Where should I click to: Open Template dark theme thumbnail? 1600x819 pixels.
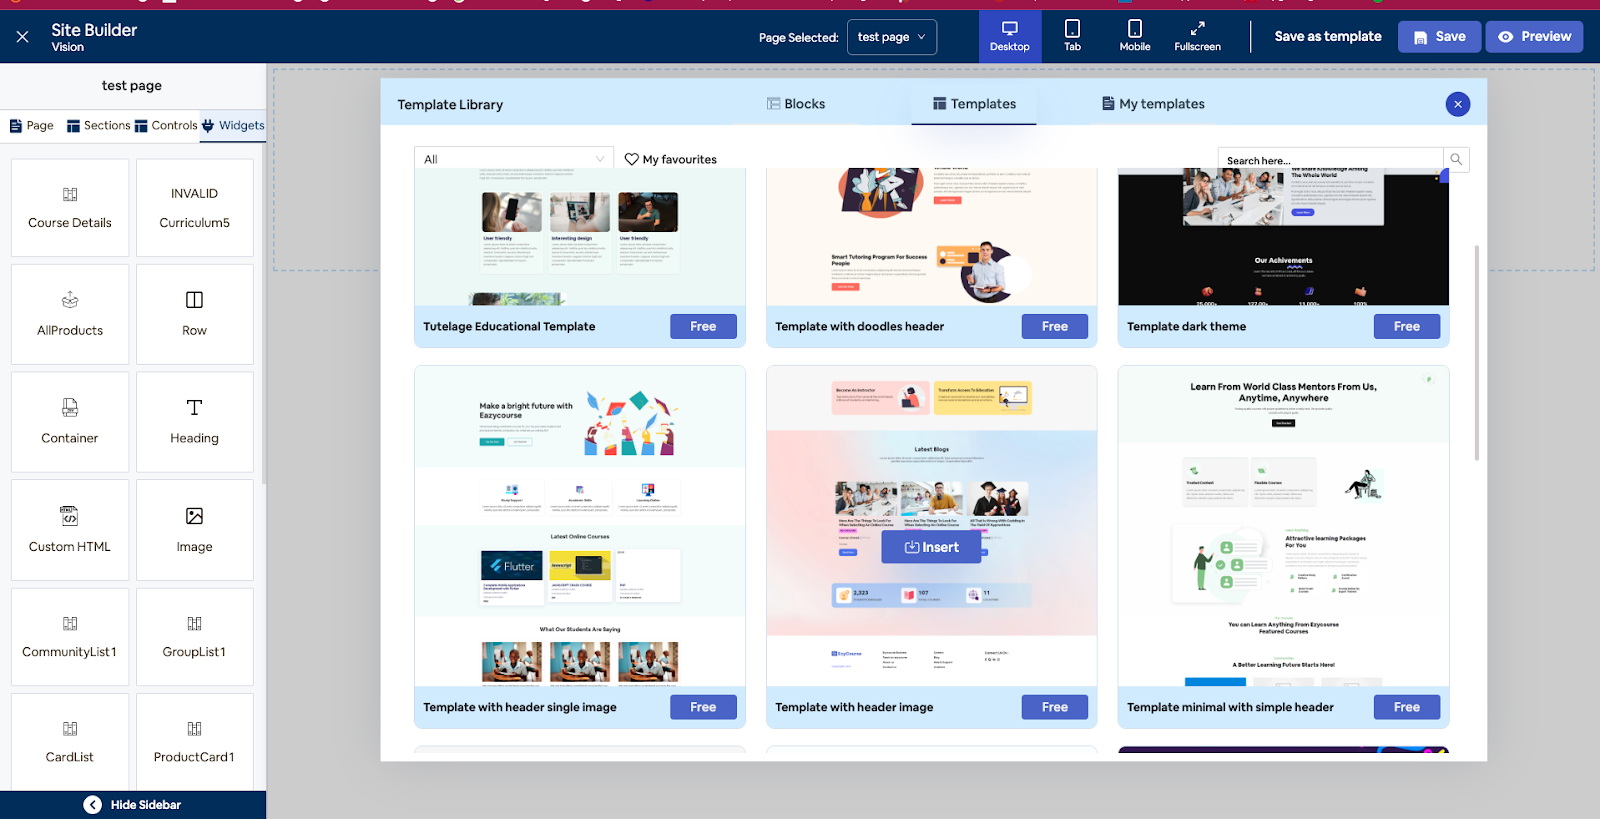pyautogui.click(x=1284, y=238)
